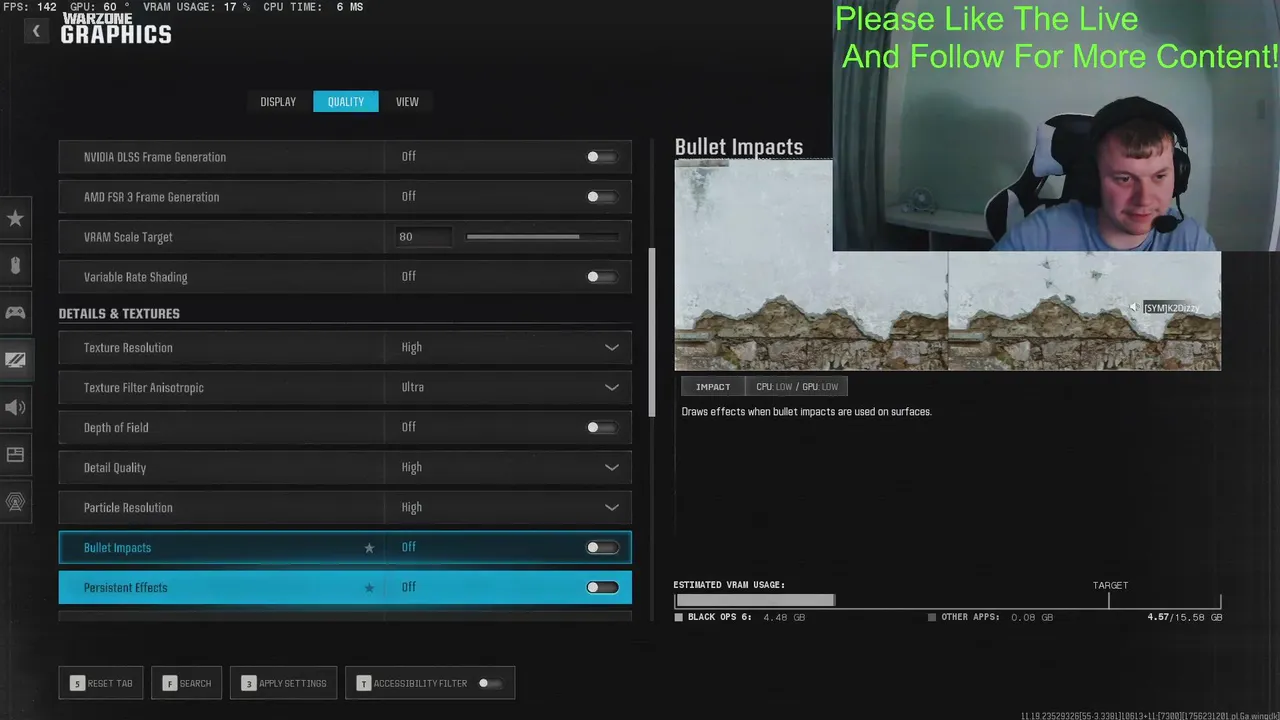This screenshot has width=1280, height=720.
Task: Select the Texture Filter Anisotropic Ultra value
Action: (413, 388)
